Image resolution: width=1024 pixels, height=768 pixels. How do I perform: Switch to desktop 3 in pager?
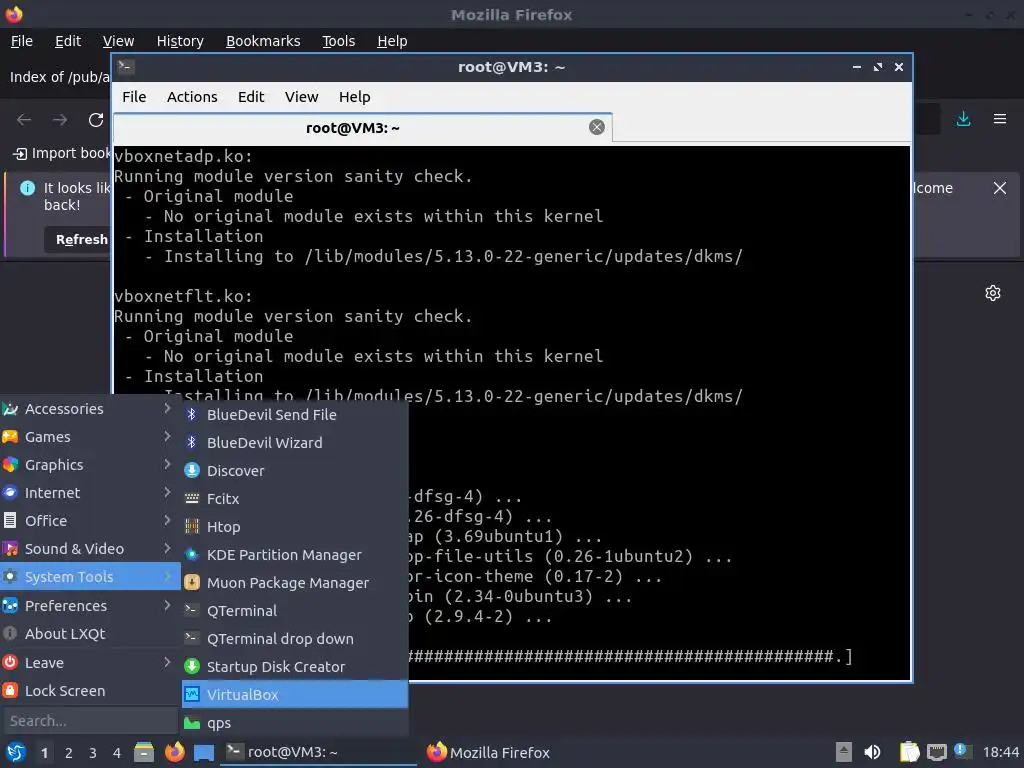click(x=93, y=753)
